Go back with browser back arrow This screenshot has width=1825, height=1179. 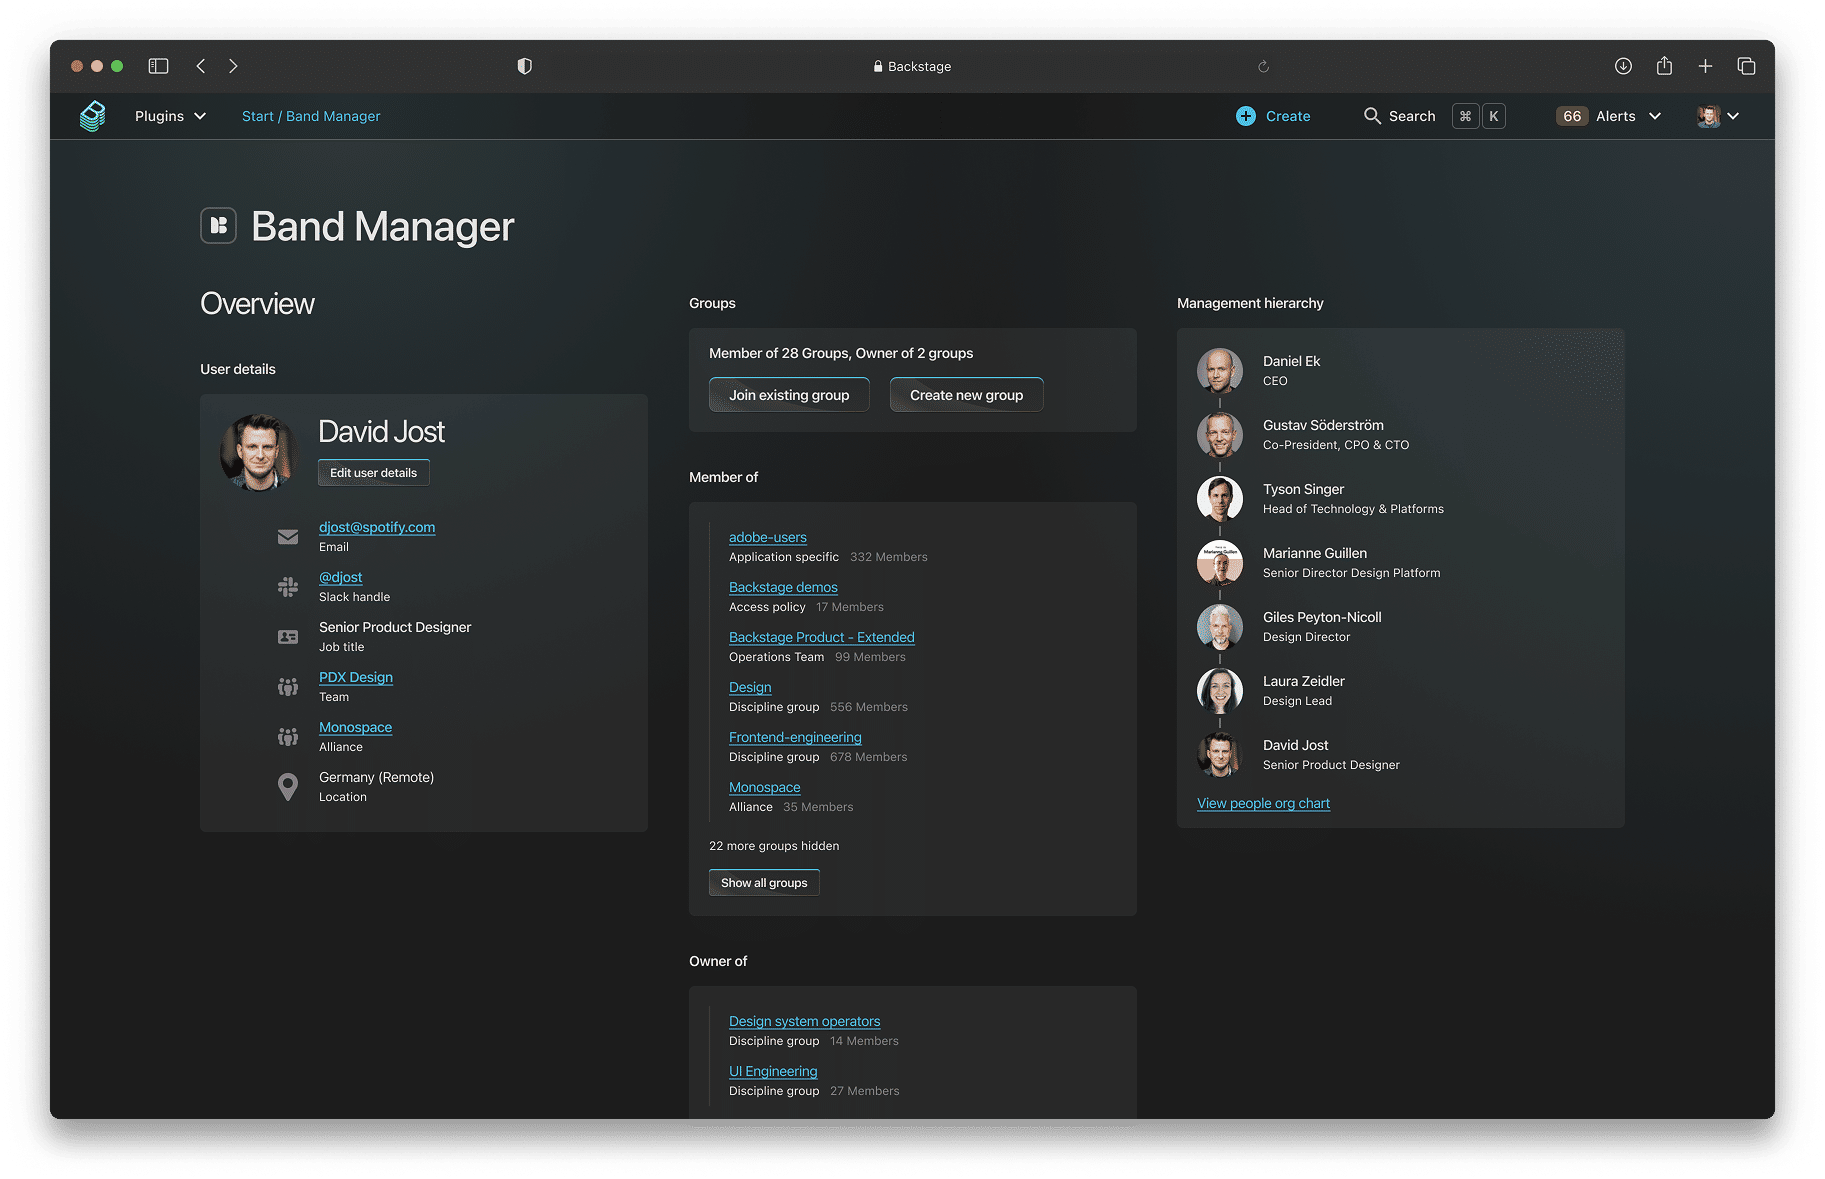pyautogui.click(x=201, y=66)
